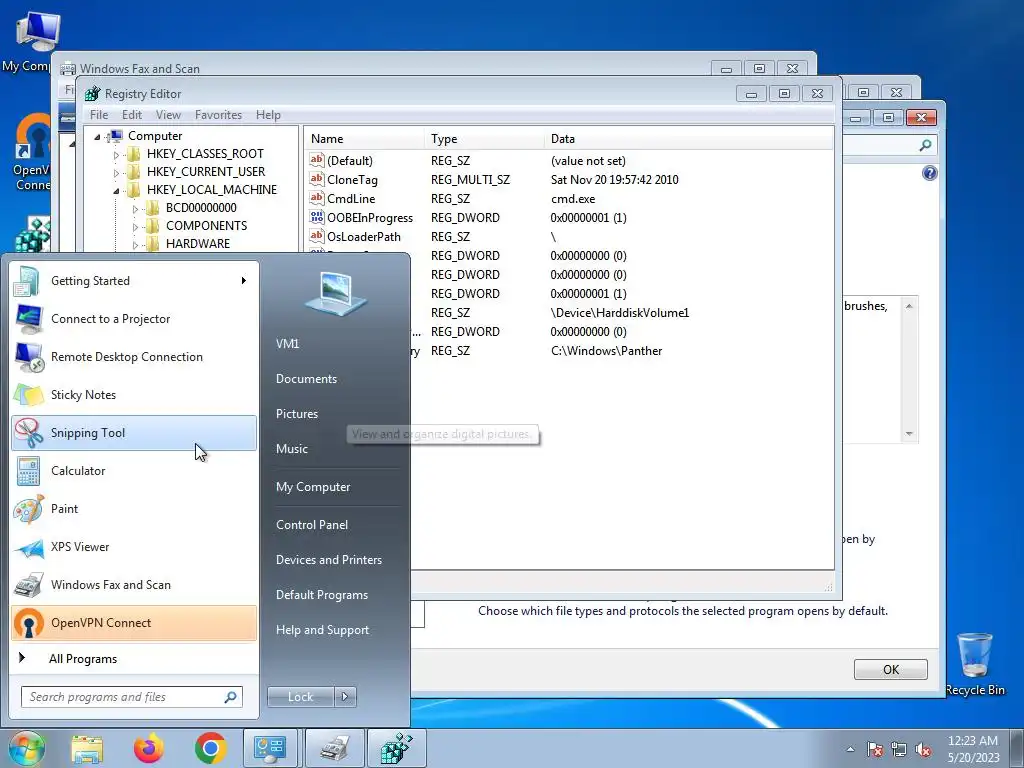The image size is (1024, 768).
Task: Open Control Panel from Start menu
Action: click(312, 524)
